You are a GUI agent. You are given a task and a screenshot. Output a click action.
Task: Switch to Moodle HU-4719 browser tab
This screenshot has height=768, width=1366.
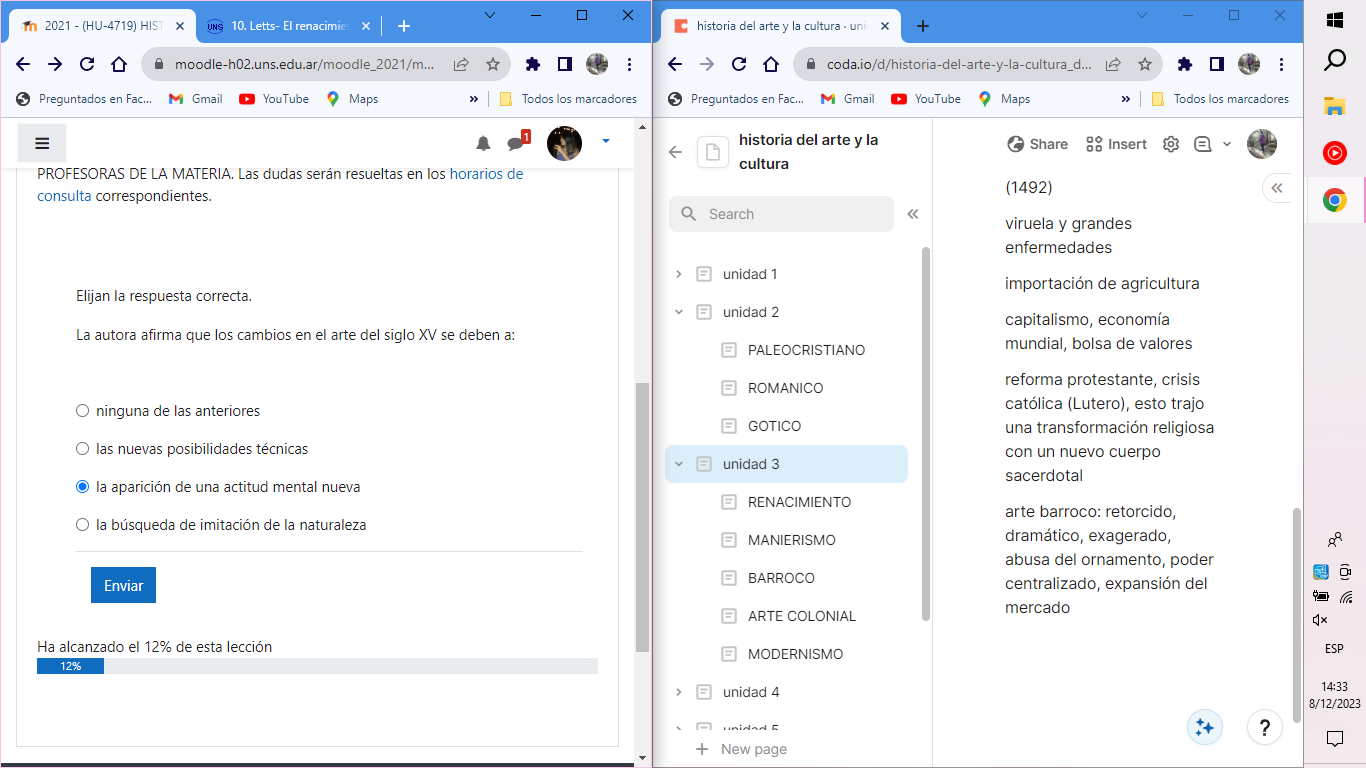tap(100, 26)
